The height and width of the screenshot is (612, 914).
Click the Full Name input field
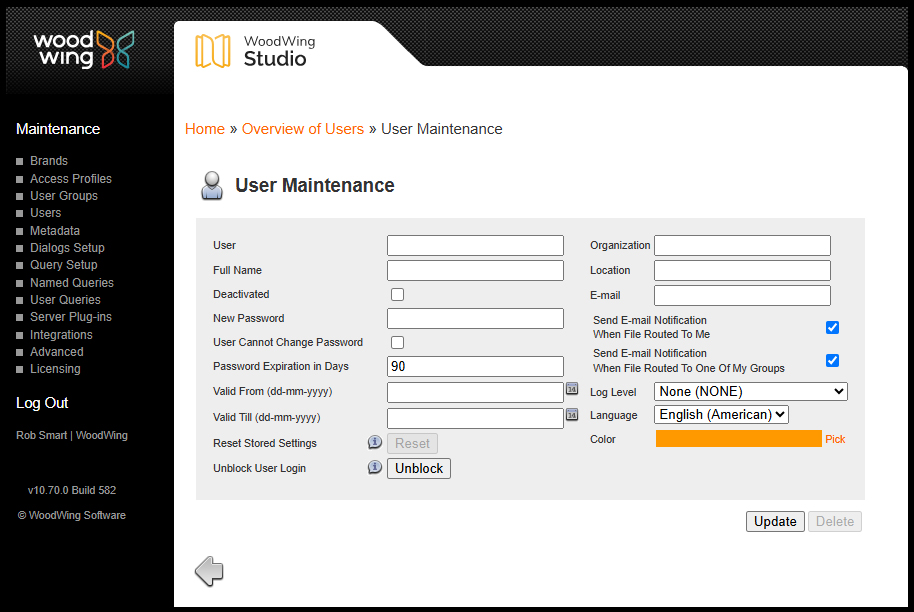pyautogui.click(x=475, y=270)
